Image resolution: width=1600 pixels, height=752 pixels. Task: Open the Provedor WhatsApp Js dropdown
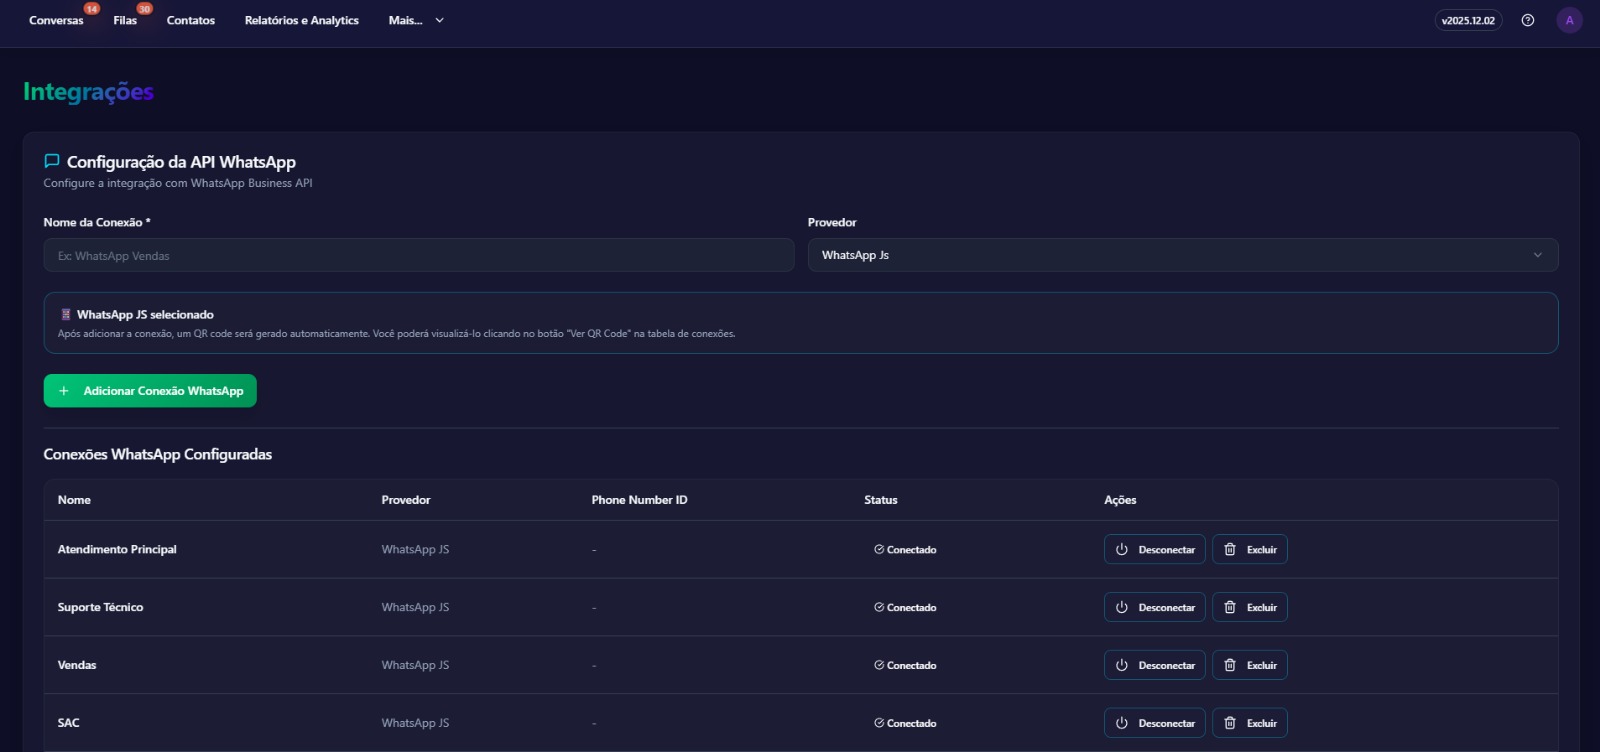tap(1183, 255)
